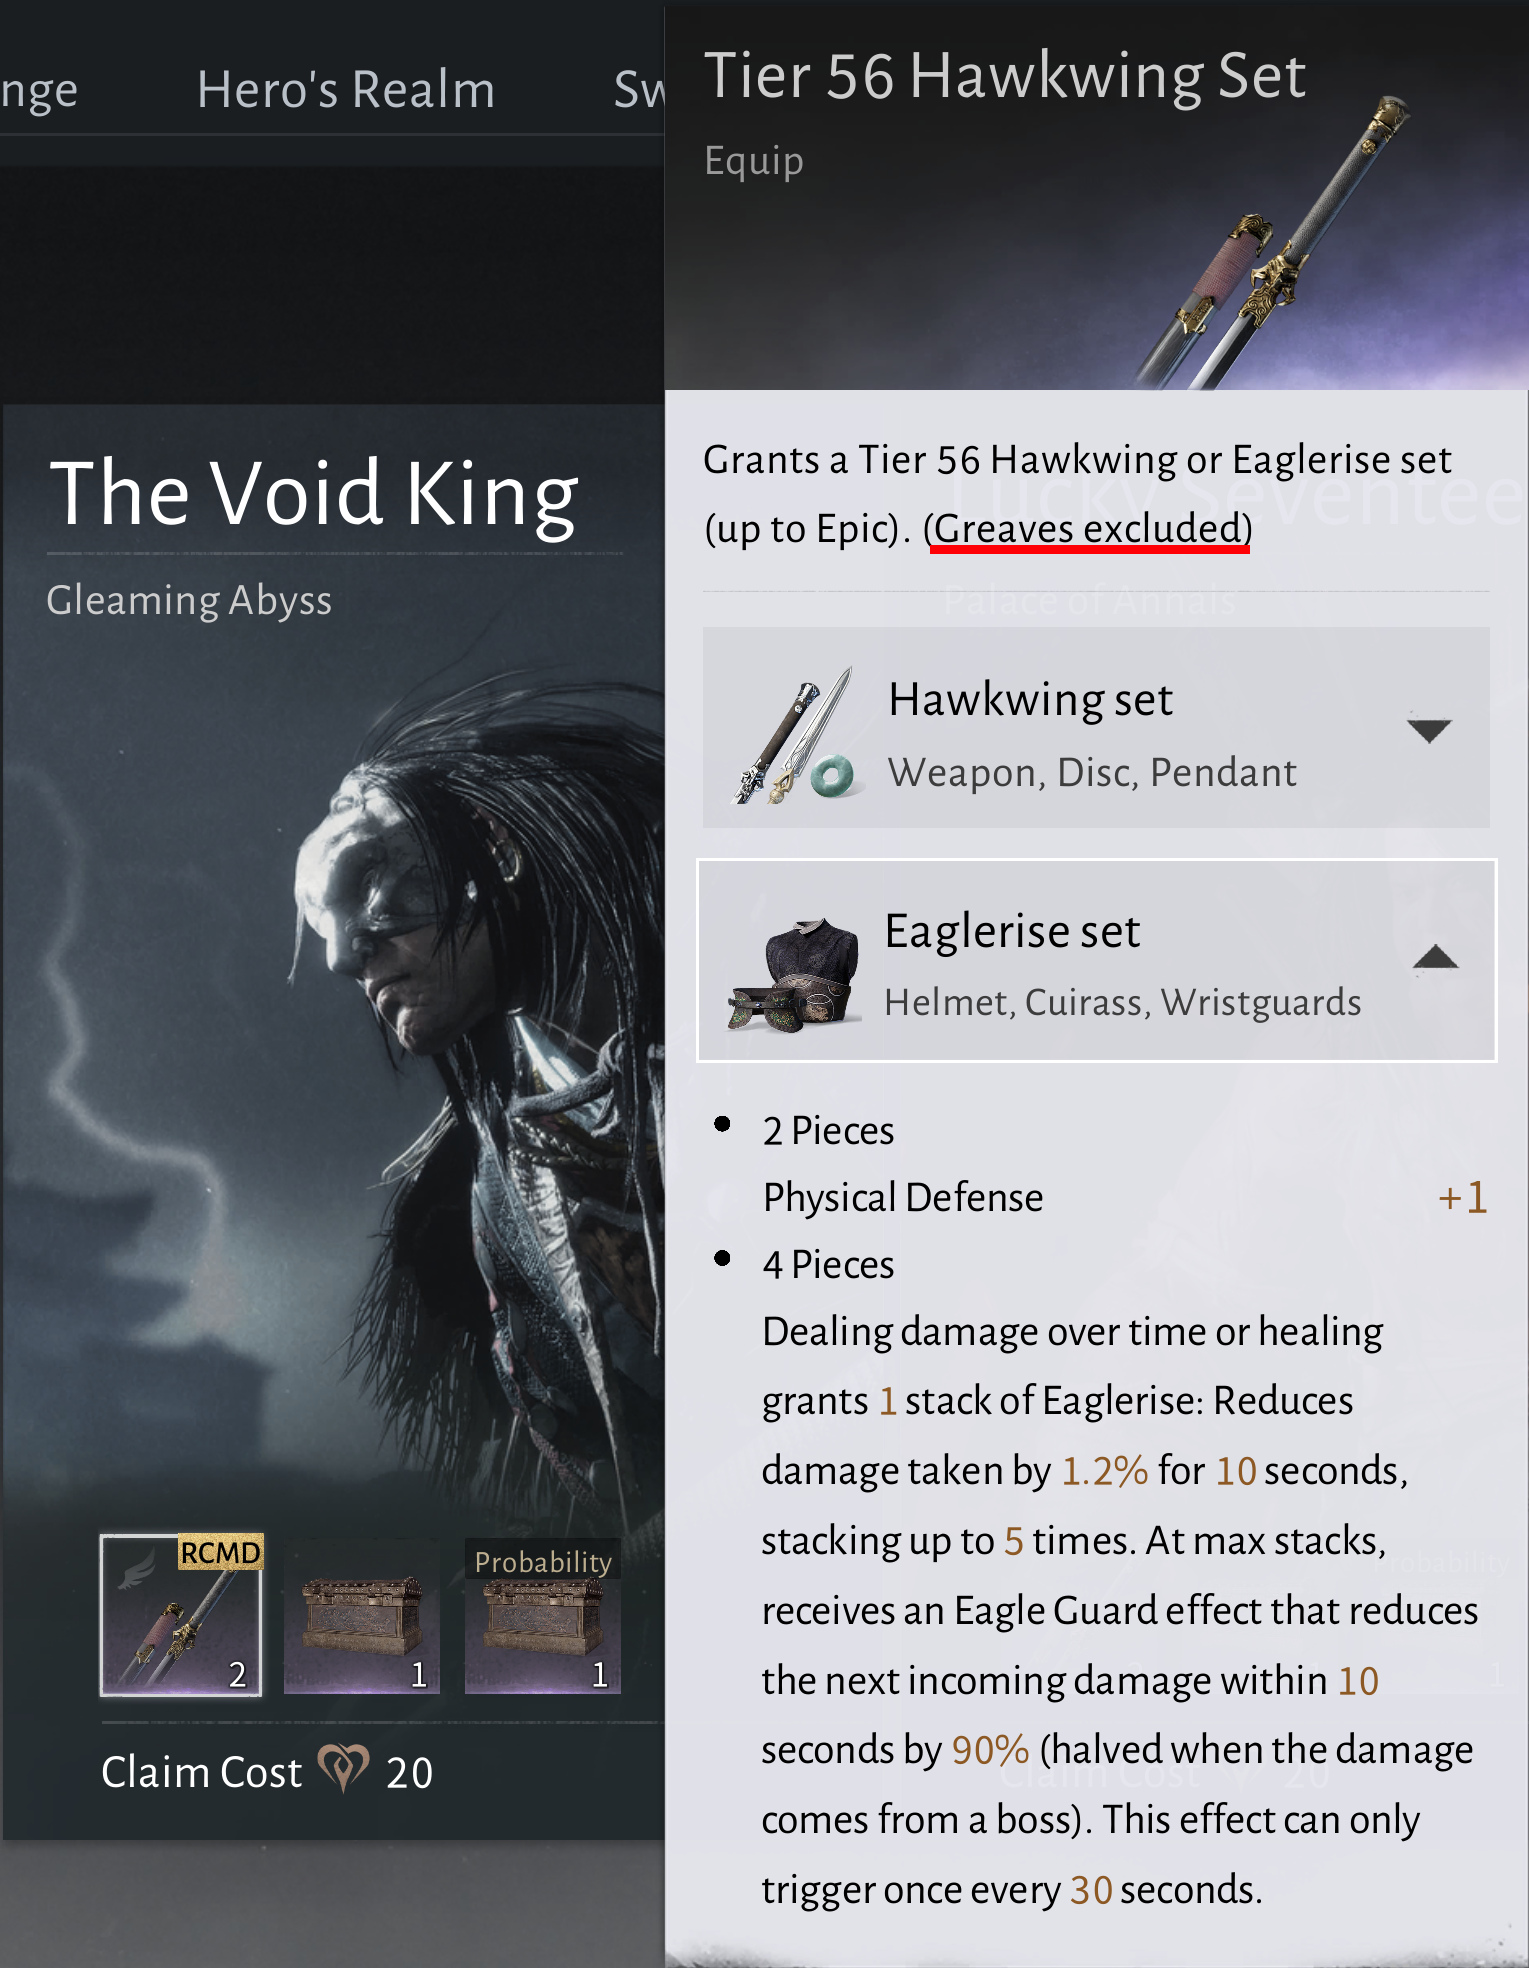
Task: Select The Void King boss title
Action: click(314, 494)
